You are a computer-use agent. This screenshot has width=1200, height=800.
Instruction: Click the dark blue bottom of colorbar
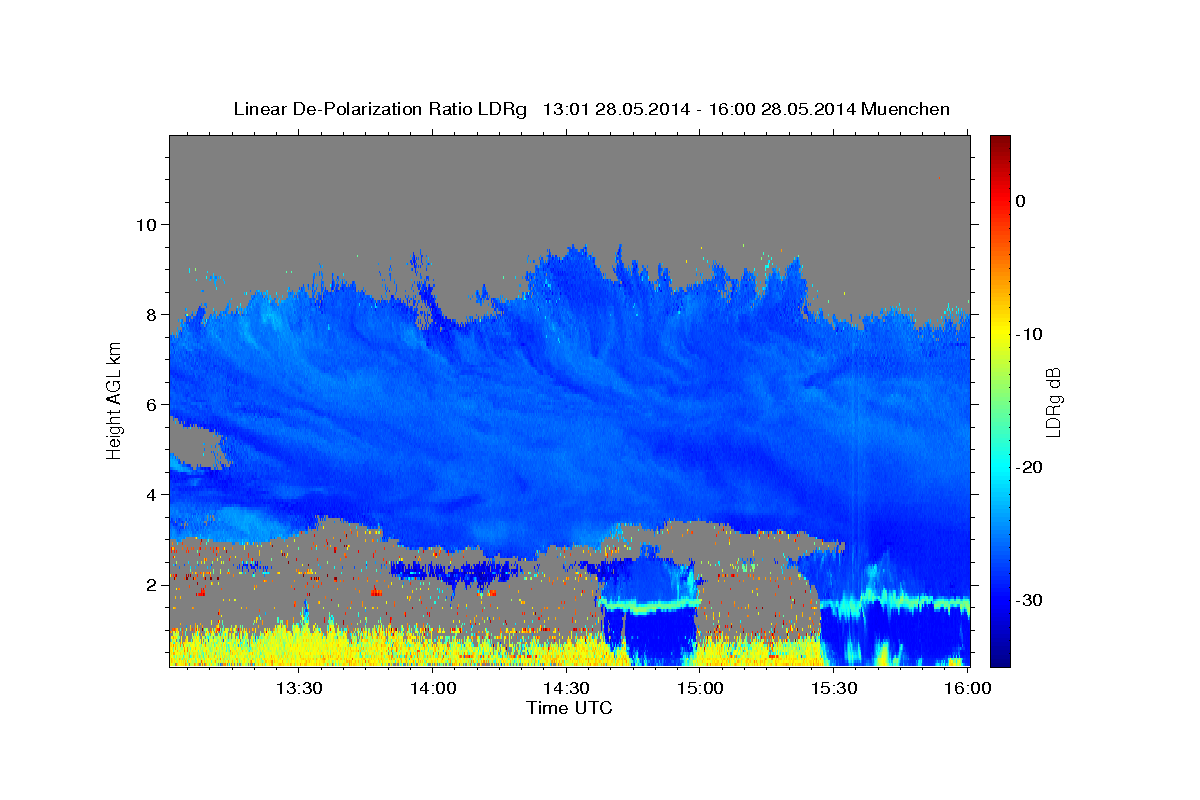(x=1000, y=658)
